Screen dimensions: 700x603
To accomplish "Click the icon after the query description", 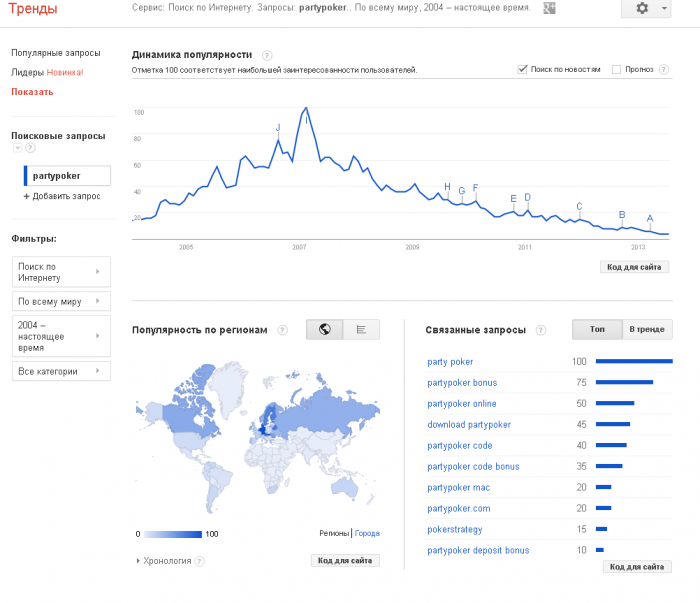I will tap(549, 8).
